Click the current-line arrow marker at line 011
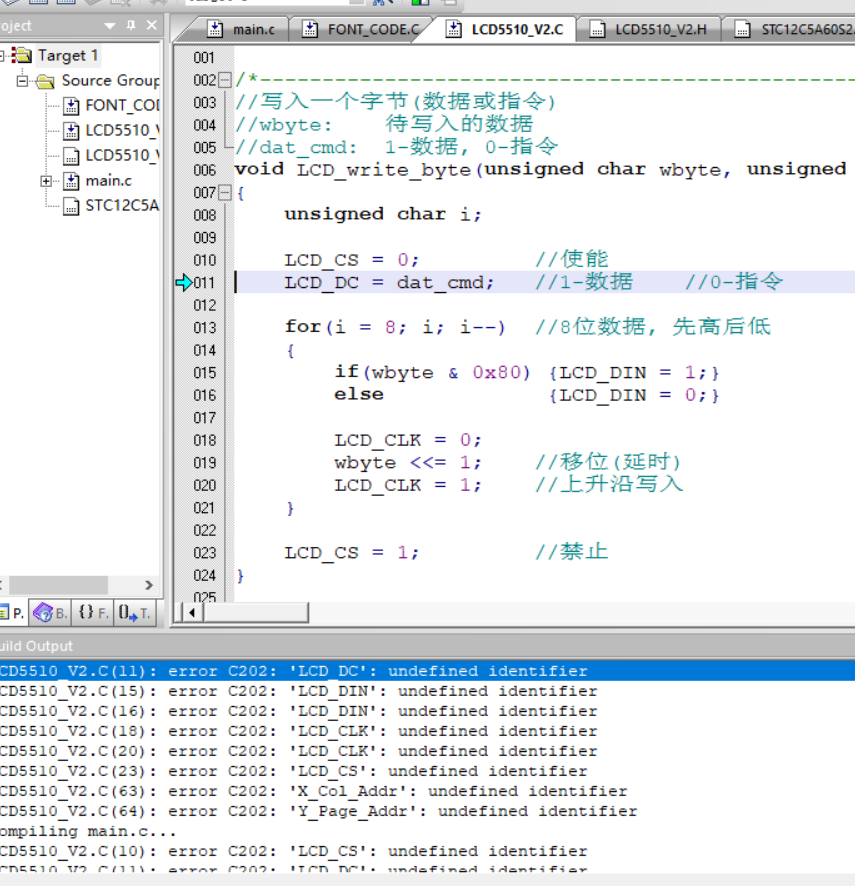The image size is (855, 886). pyautogui.click(x=184, y=283)
